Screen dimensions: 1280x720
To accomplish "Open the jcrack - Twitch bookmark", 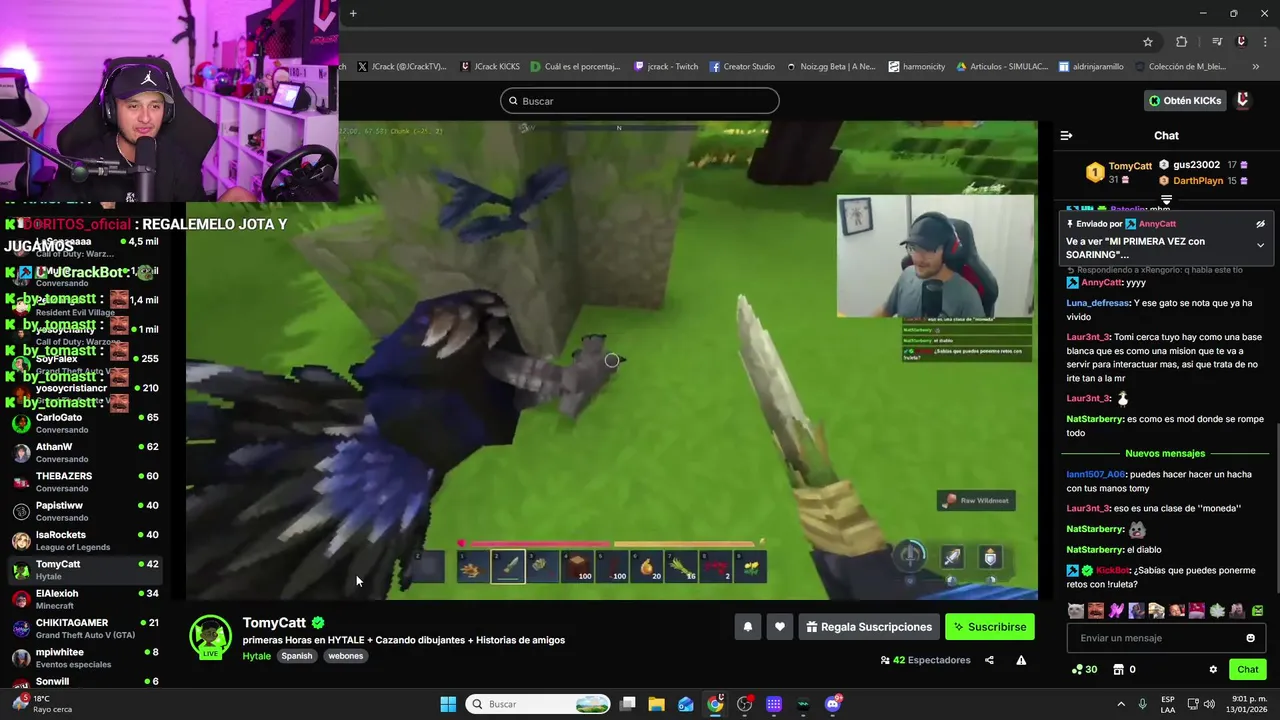I will (666, 67).
